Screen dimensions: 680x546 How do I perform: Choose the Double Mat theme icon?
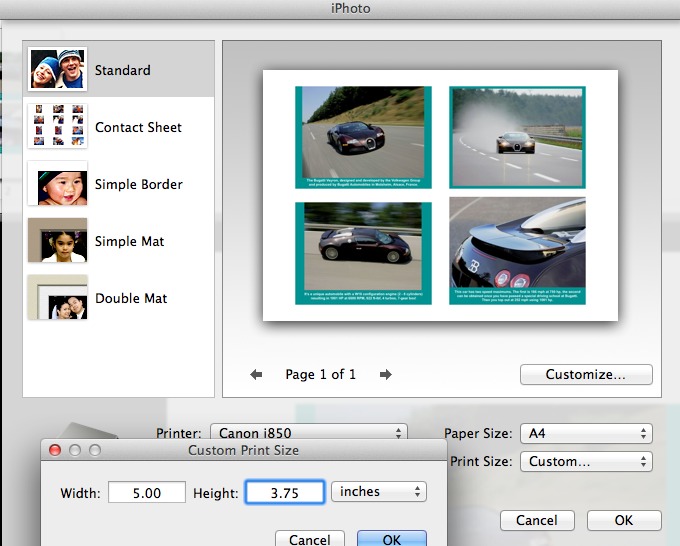[x=57, y=298]
